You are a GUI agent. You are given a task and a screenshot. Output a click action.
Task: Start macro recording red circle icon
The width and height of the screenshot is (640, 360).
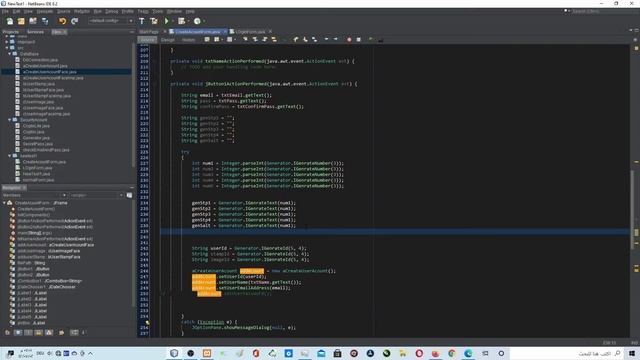(349, 40)
